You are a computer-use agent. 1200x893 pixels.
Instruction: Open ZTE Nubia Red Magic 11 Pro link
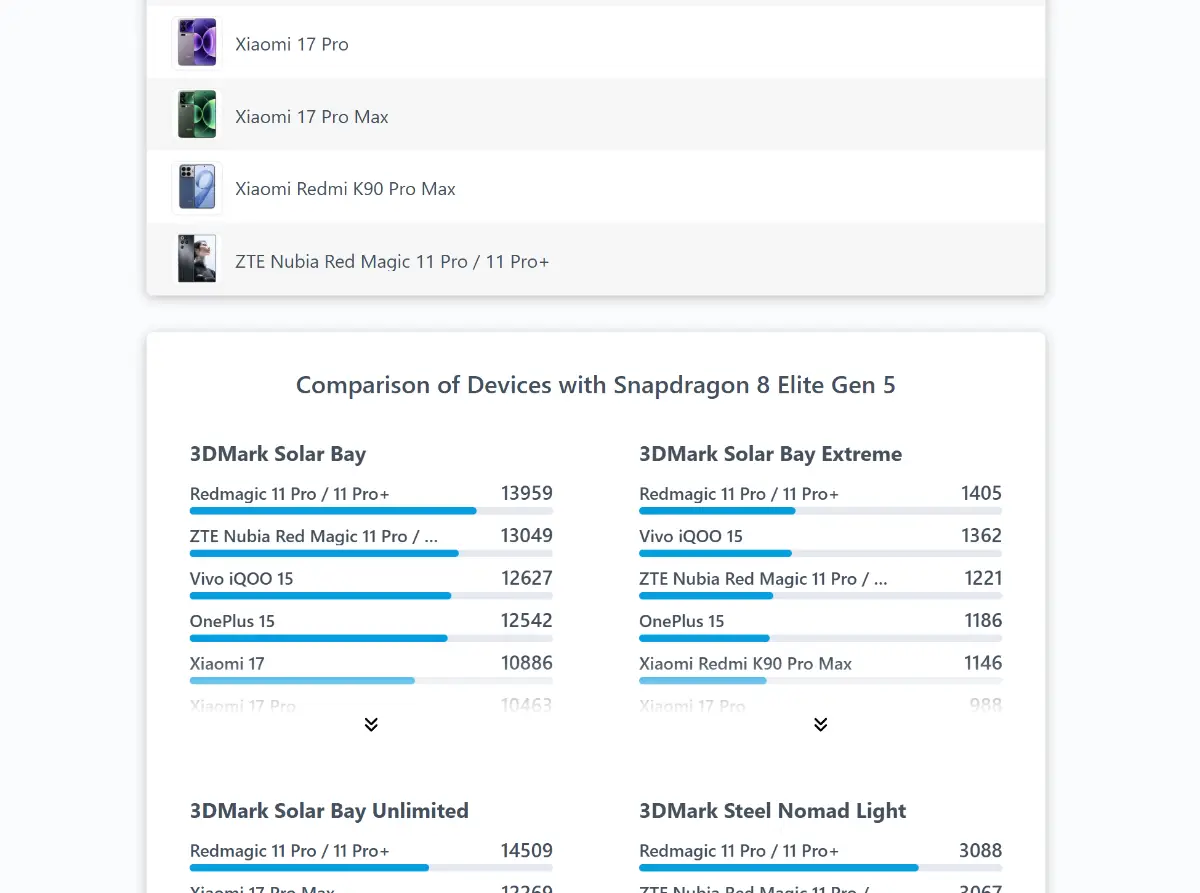pyautogui.click(x=392, y=262)
